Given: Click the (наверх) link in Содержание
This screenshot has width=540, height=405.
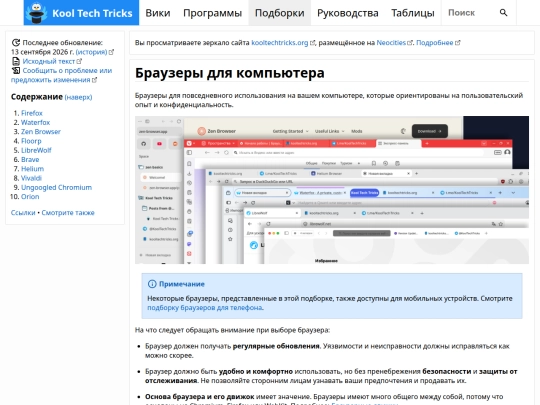Looking at the screenshot, I should tap(78, 97).
